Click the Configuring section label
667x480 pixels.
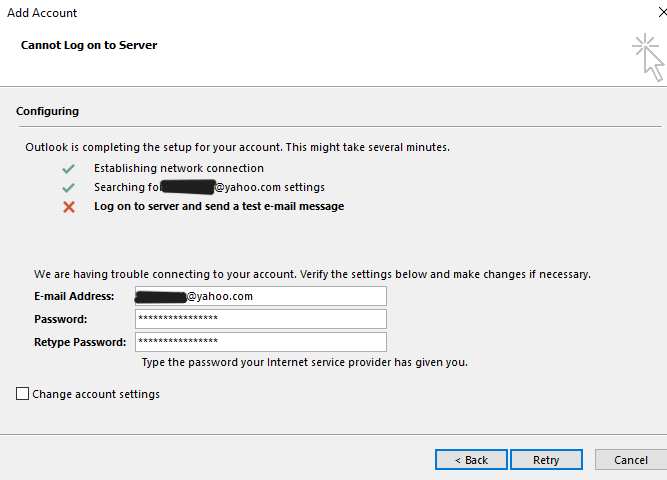click(x=47, y=111)
